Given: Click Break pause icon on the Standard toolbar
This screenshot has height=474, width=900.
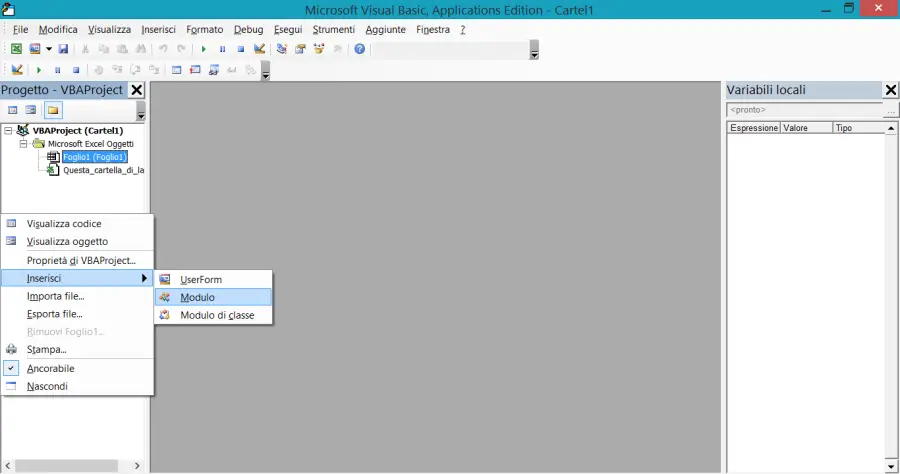Looking at the screenshot, I should (x=222, y=49).
